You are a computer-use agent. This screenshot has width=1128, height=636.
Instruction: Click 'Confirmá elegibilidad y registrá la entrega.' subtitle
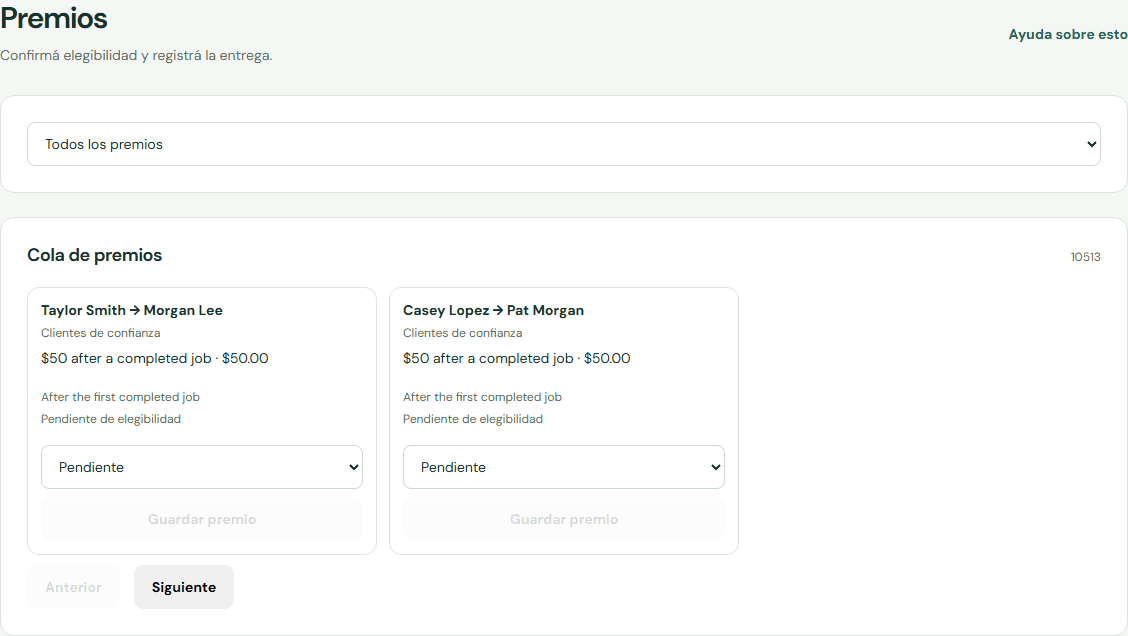(136, 55)
